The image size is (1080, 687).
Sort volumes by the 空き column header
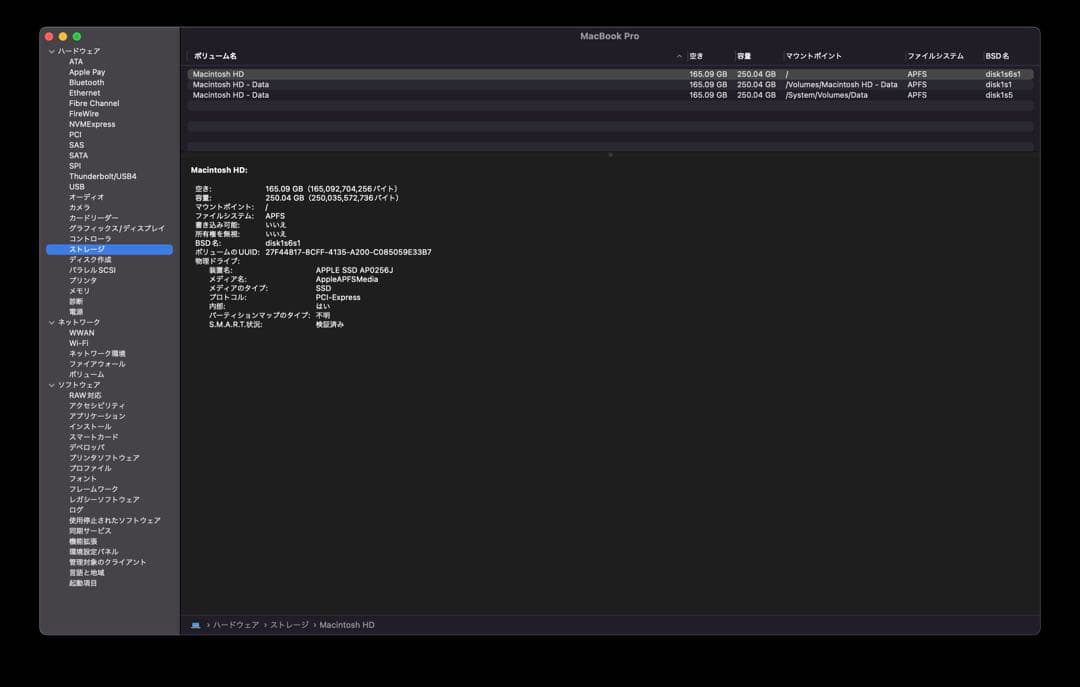tap(697, 56)
